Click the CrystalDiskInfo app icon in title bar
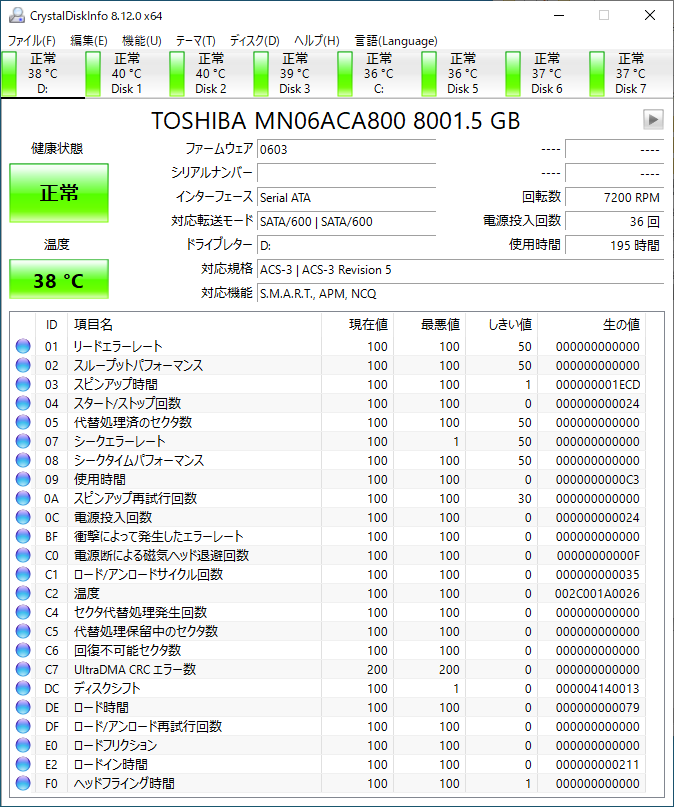 (x=16, y=15)
